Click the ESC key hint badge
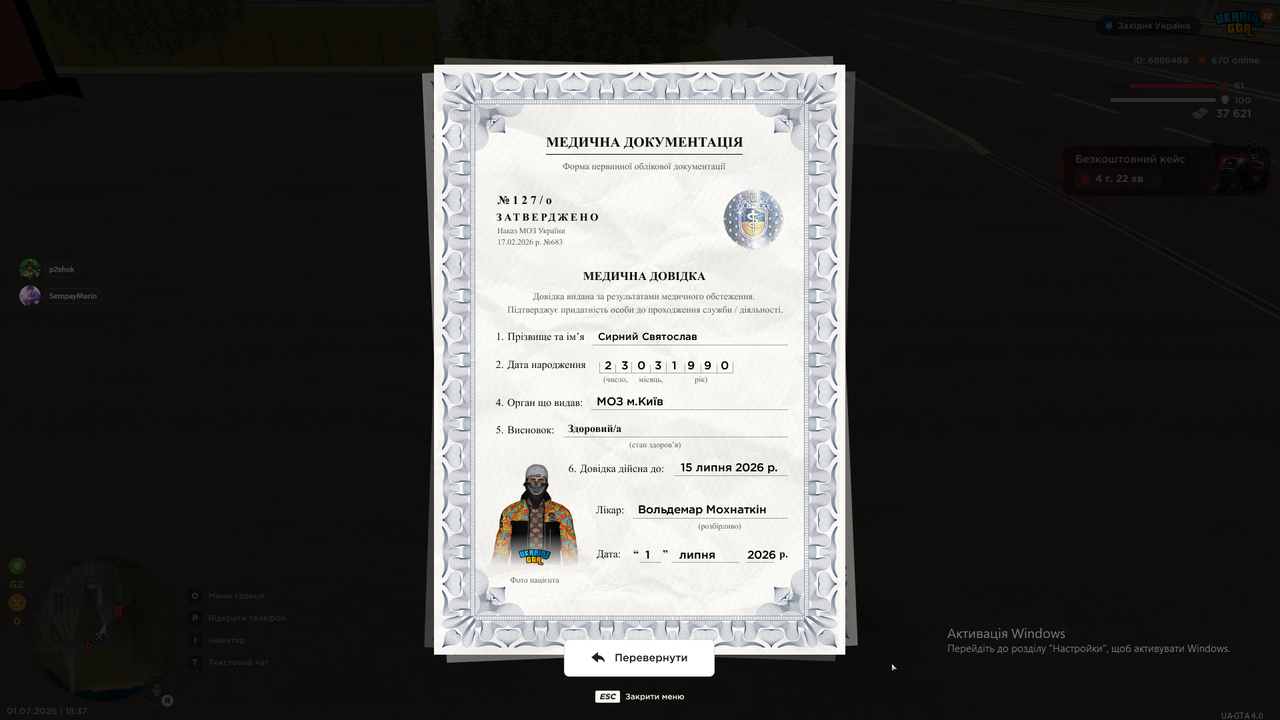The image size is (1280, 720). coord(607,696)
